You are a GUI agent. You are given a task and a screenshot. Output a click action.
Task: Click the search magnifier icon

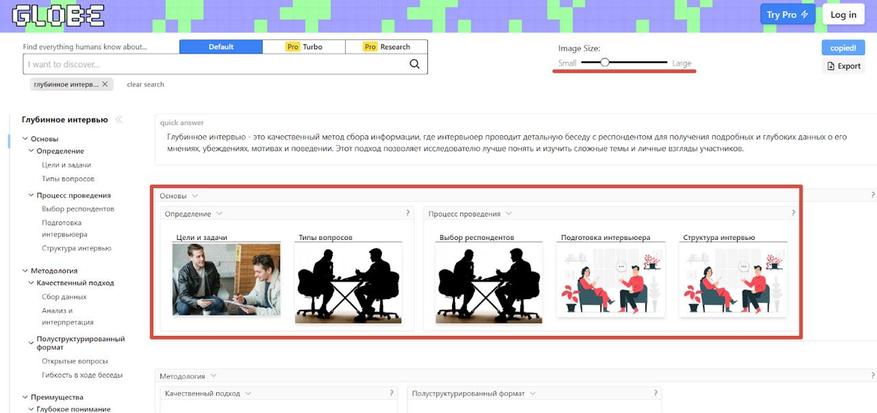(414, 64)
